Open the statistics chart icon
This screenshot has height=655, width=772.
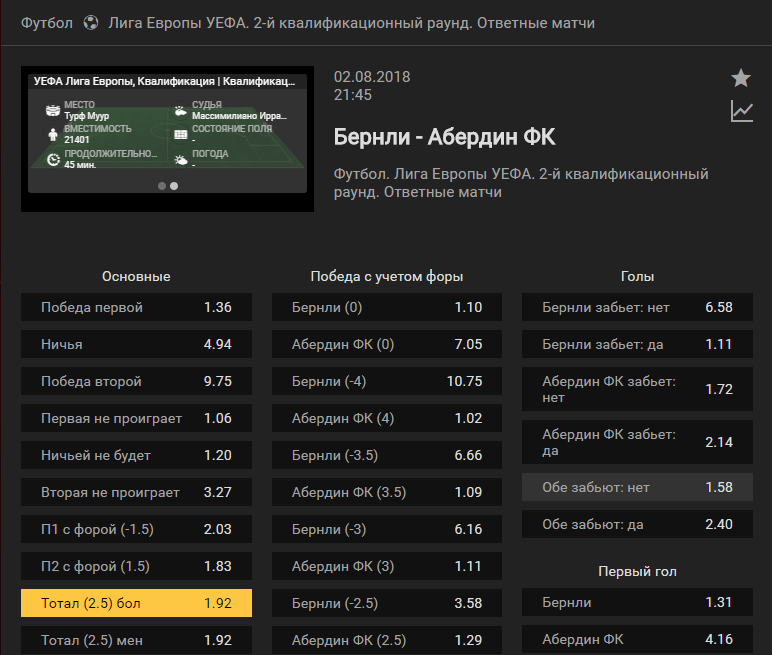[741, 111]
